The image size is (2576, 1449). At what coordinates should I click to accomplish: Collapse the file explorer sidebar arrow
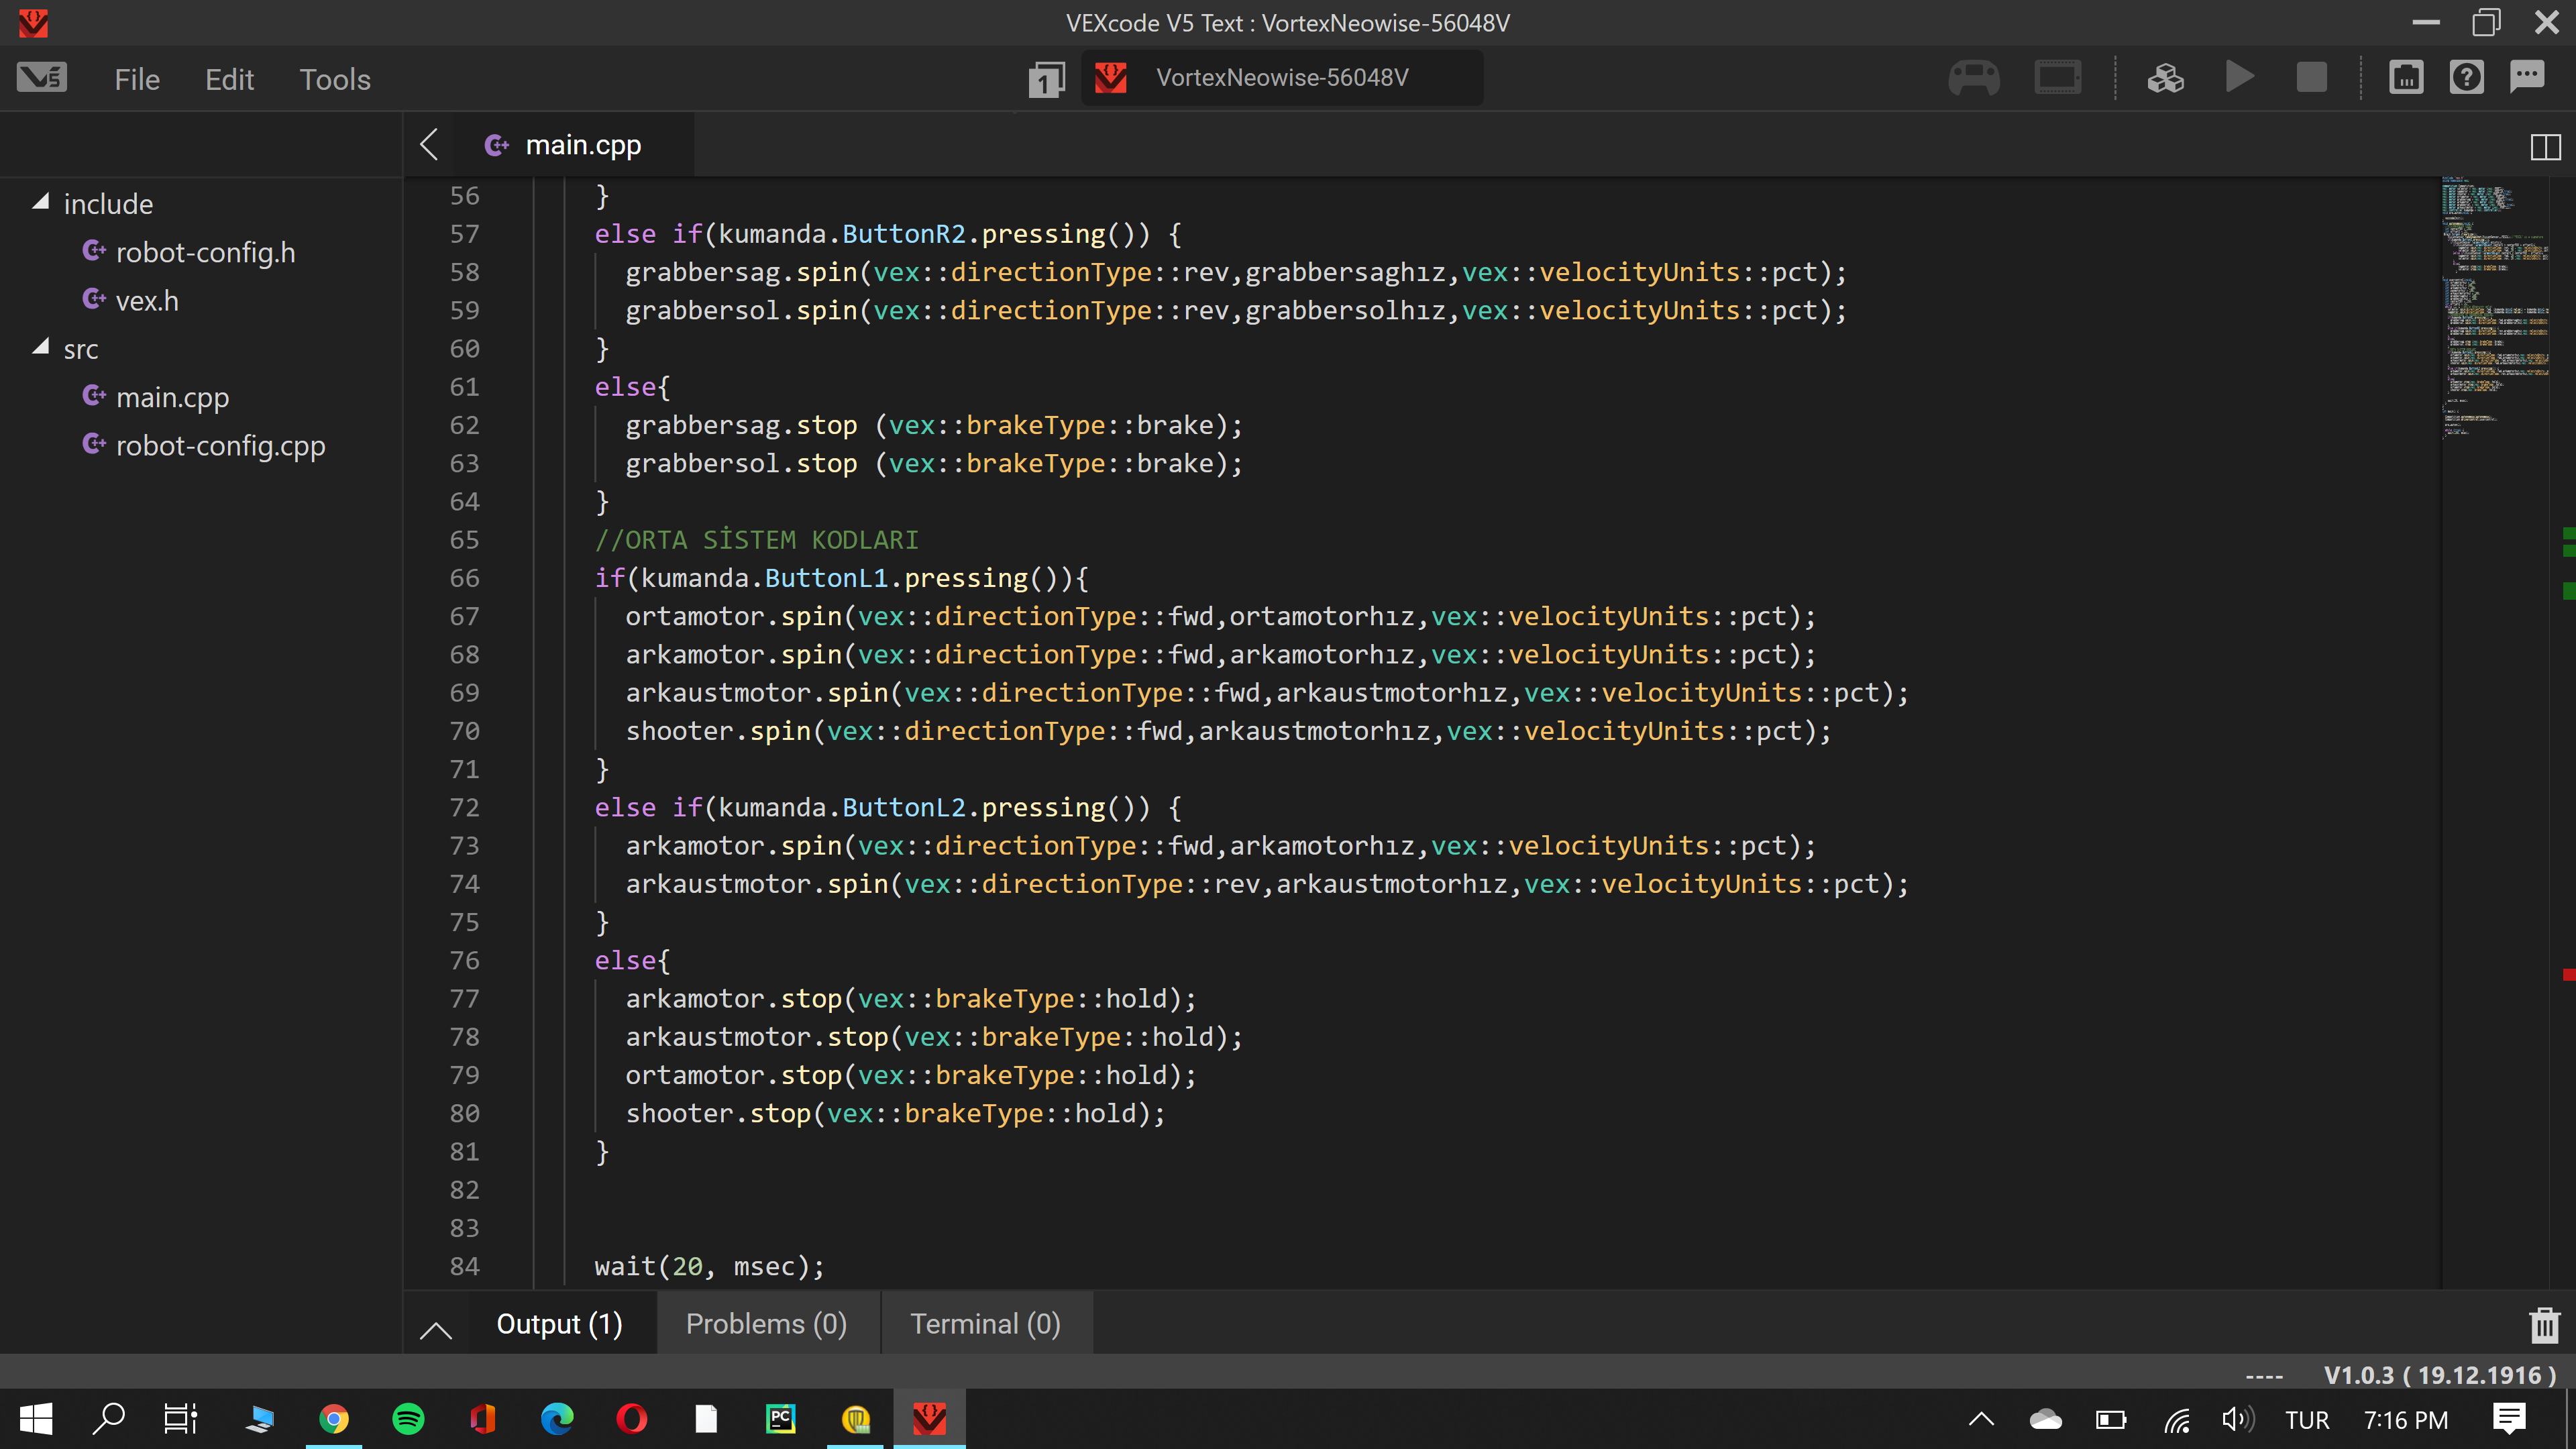[x=429, y=145]
